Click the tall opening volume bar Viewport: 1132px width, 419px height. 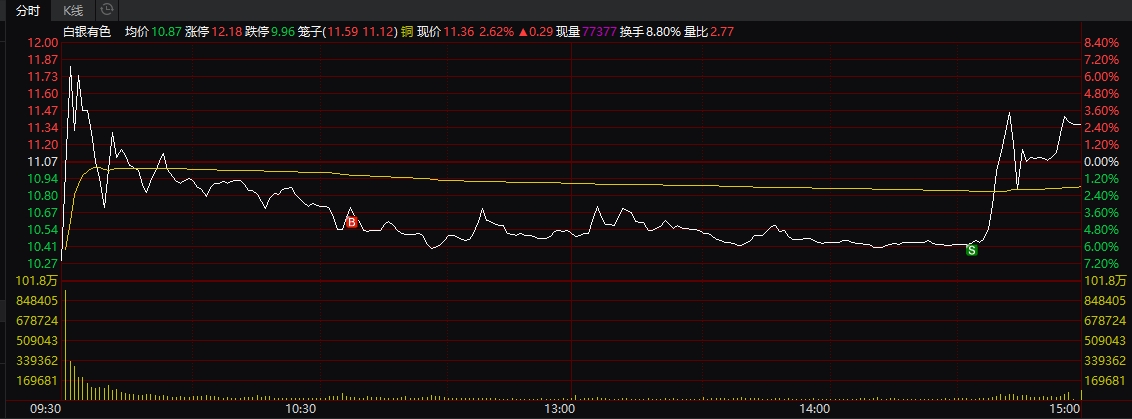click(66, 345)
